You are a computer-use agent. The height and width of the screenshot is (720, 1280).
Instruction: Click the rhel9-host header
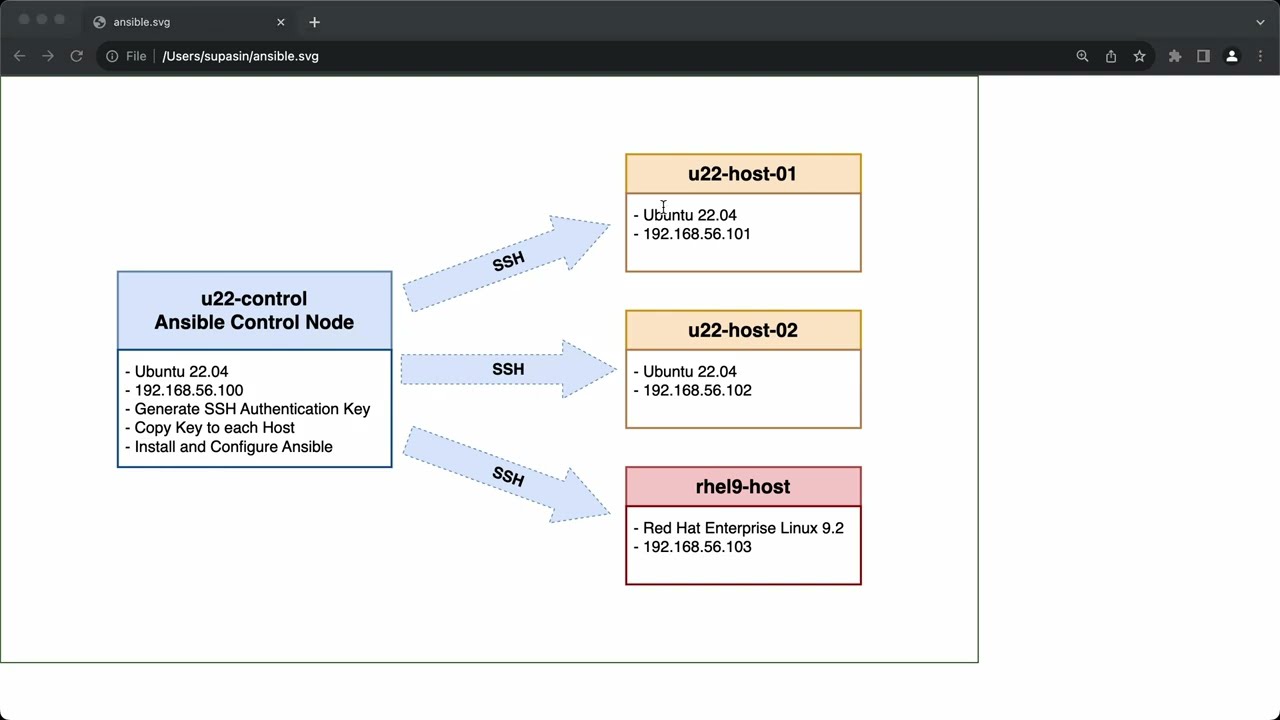click(x=743, y=487)
